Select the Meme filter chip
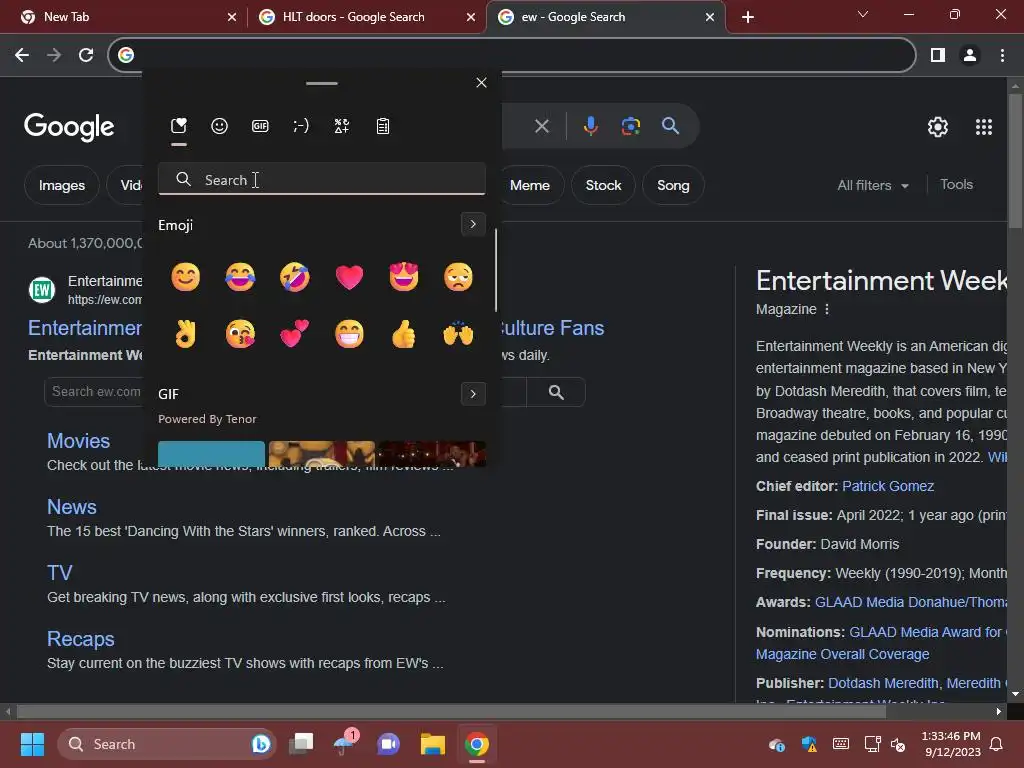Viewport: 1024px width, 768px height. click(x=530, y=185)
